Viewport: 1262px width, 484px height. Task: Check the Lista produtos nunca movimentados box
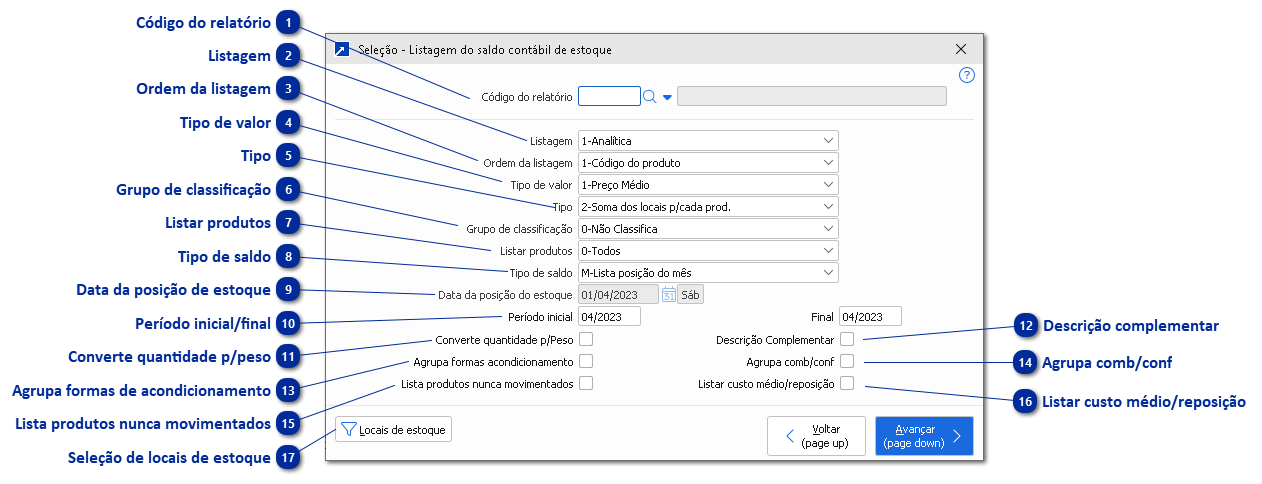[586, 383]
